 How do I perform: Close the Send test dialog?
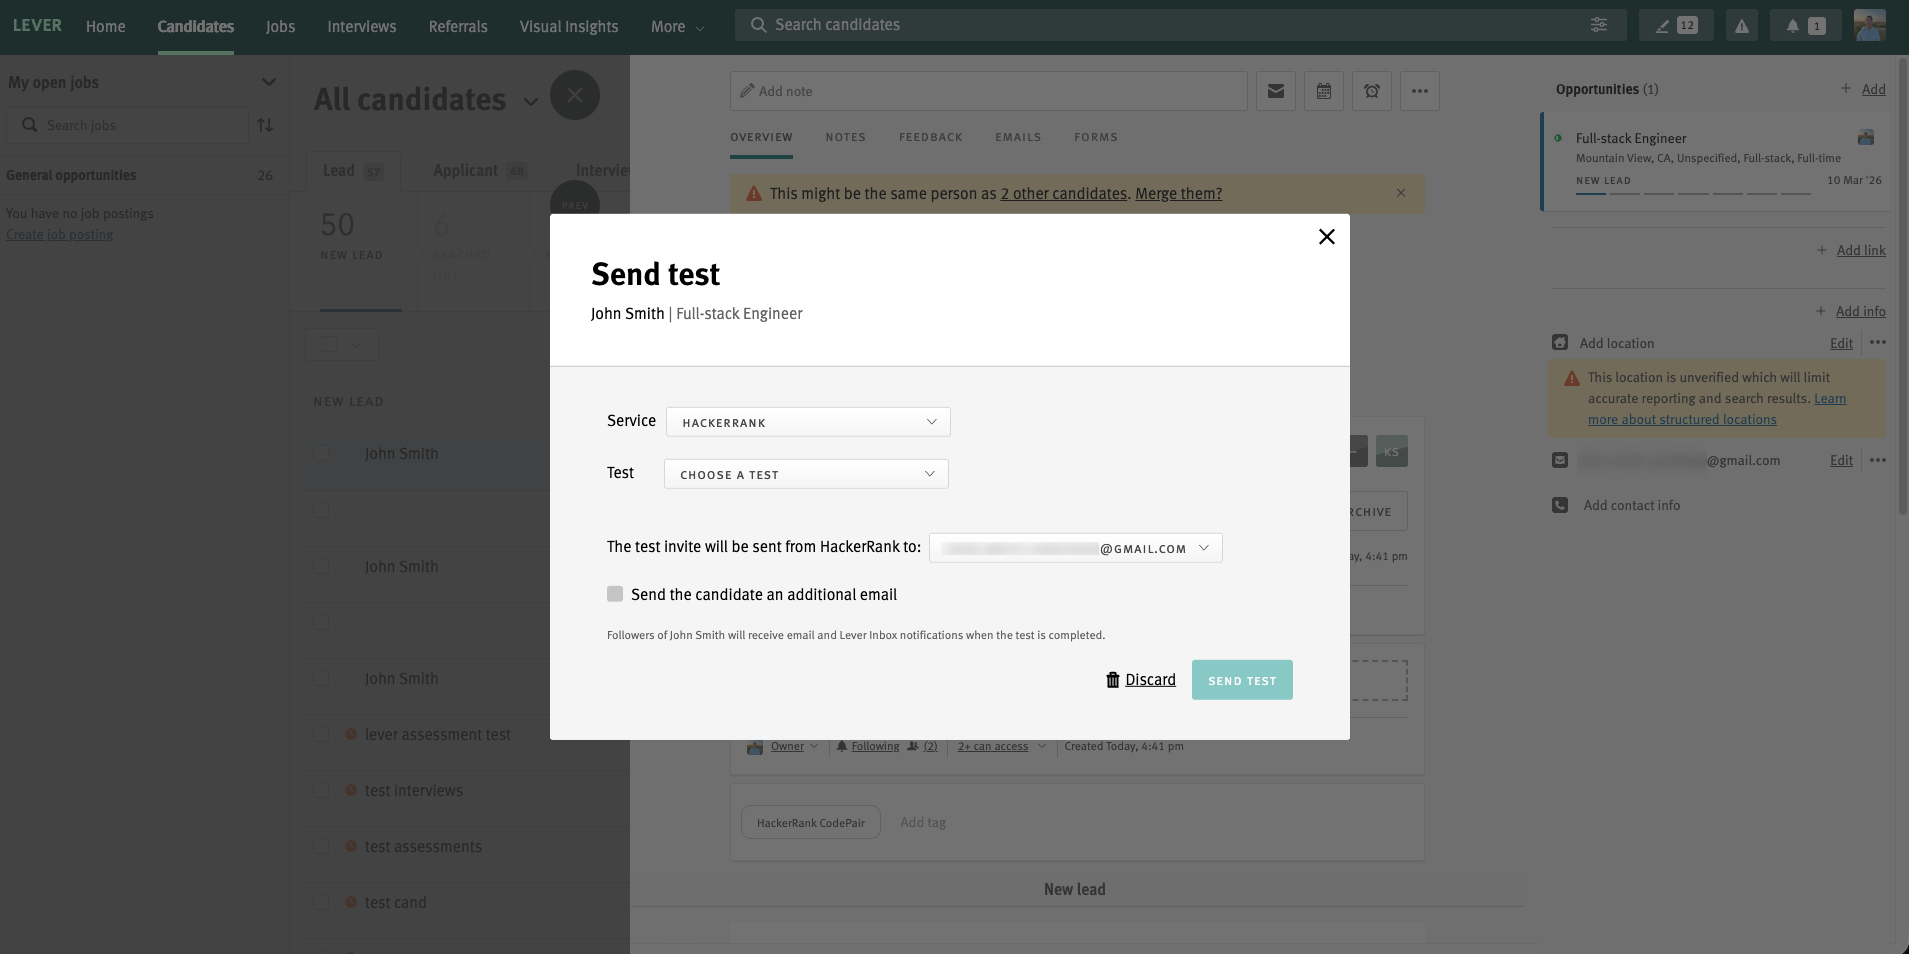(1326, 237)
